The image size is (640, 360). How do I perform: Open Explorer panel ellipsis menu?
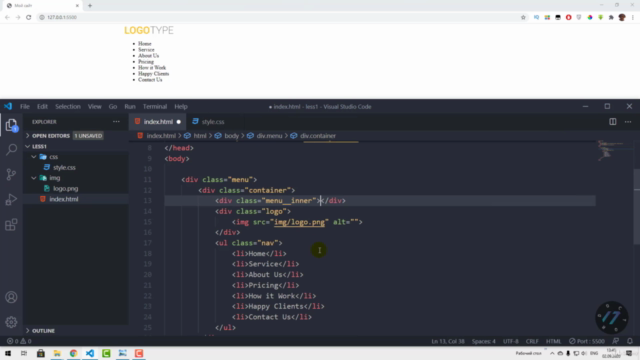click(x=116, y=122)
